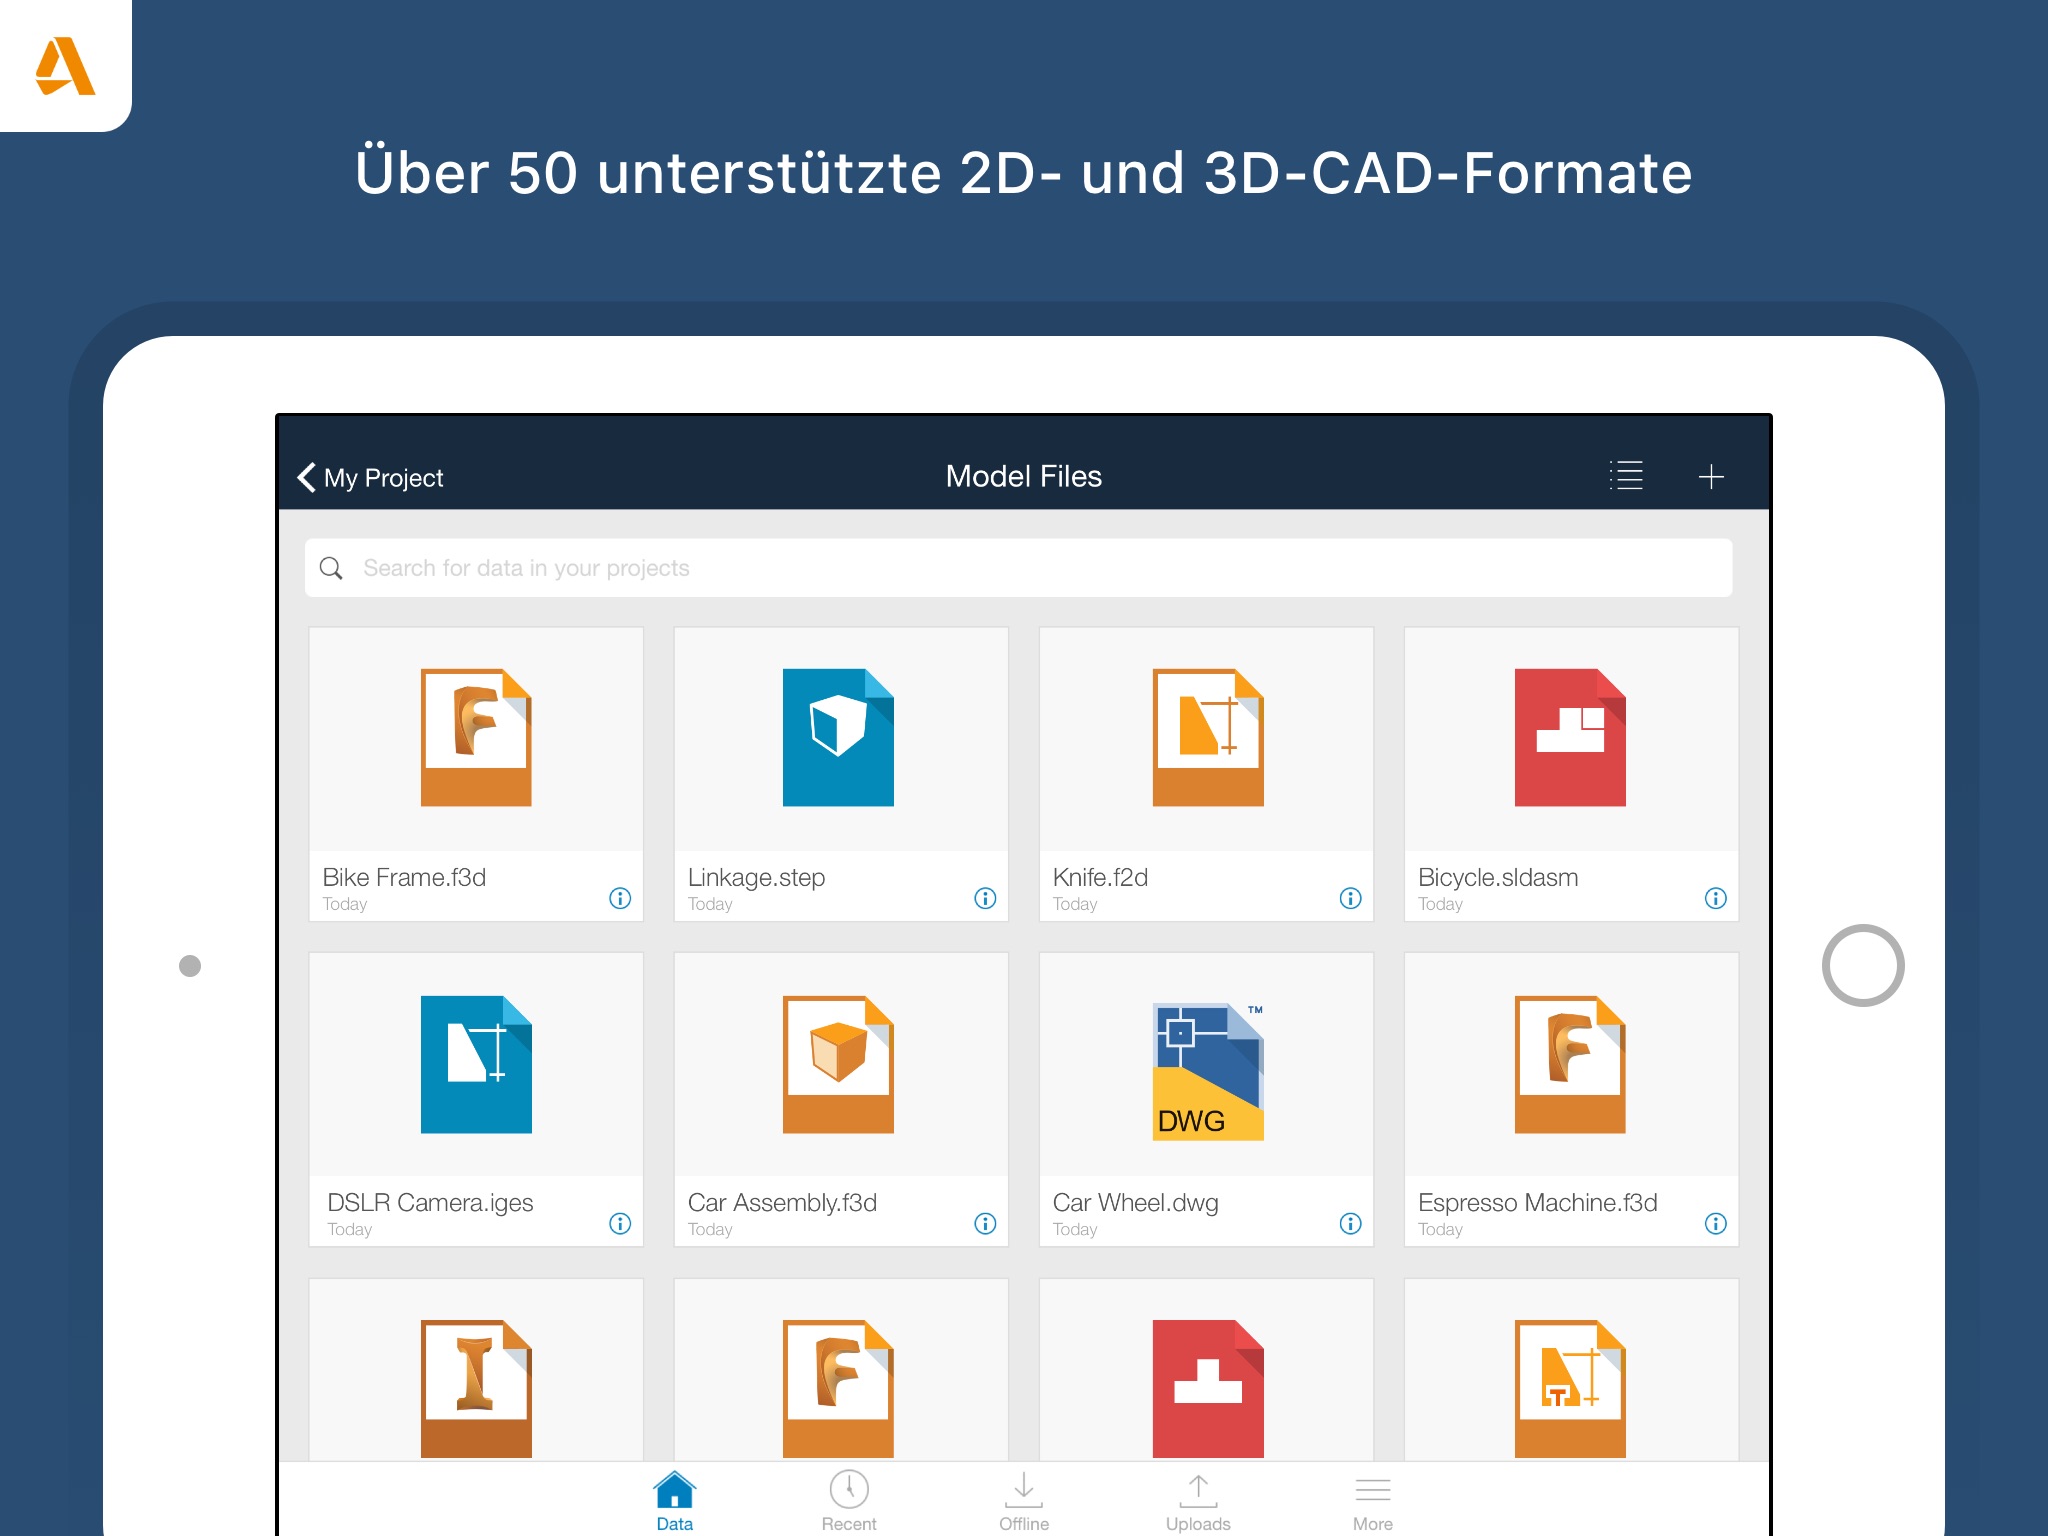Go back to My Project

370,477
